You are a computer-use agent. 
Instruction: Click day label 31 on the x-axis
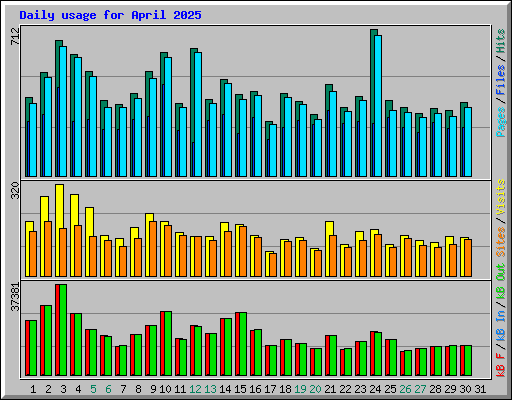[480, 389]
